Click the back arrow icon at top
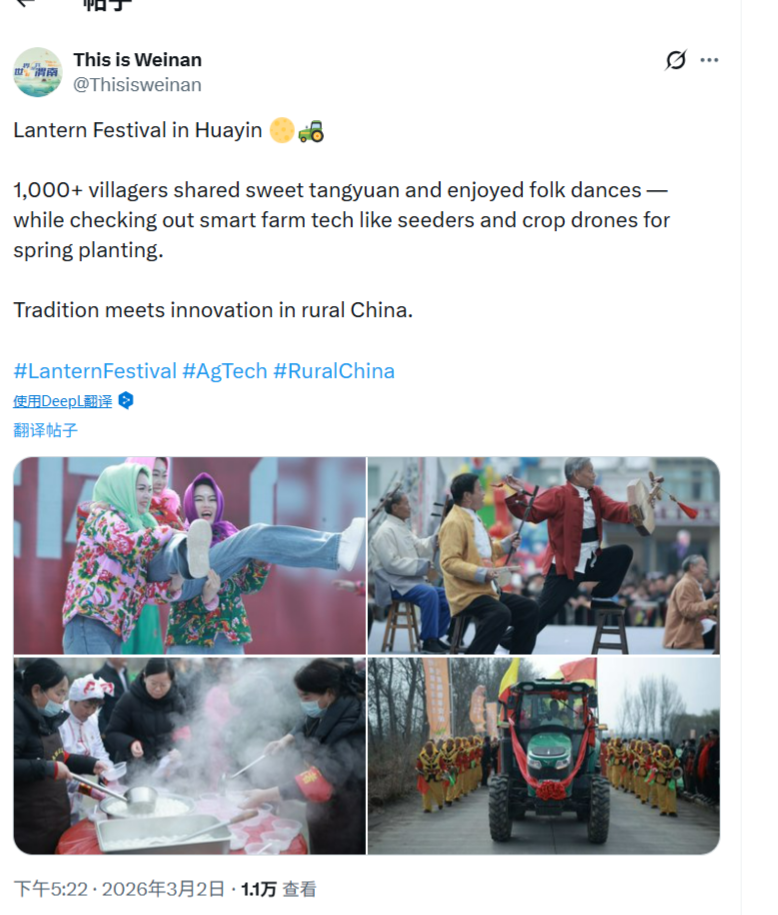The width and height of the screenshot is (778, 915). [x=26, y=3]
